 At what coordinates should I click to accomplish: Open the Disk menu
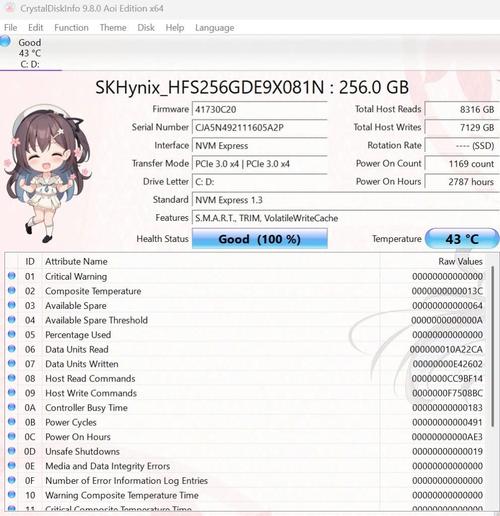pyautogui.click(x=146, y=28)
